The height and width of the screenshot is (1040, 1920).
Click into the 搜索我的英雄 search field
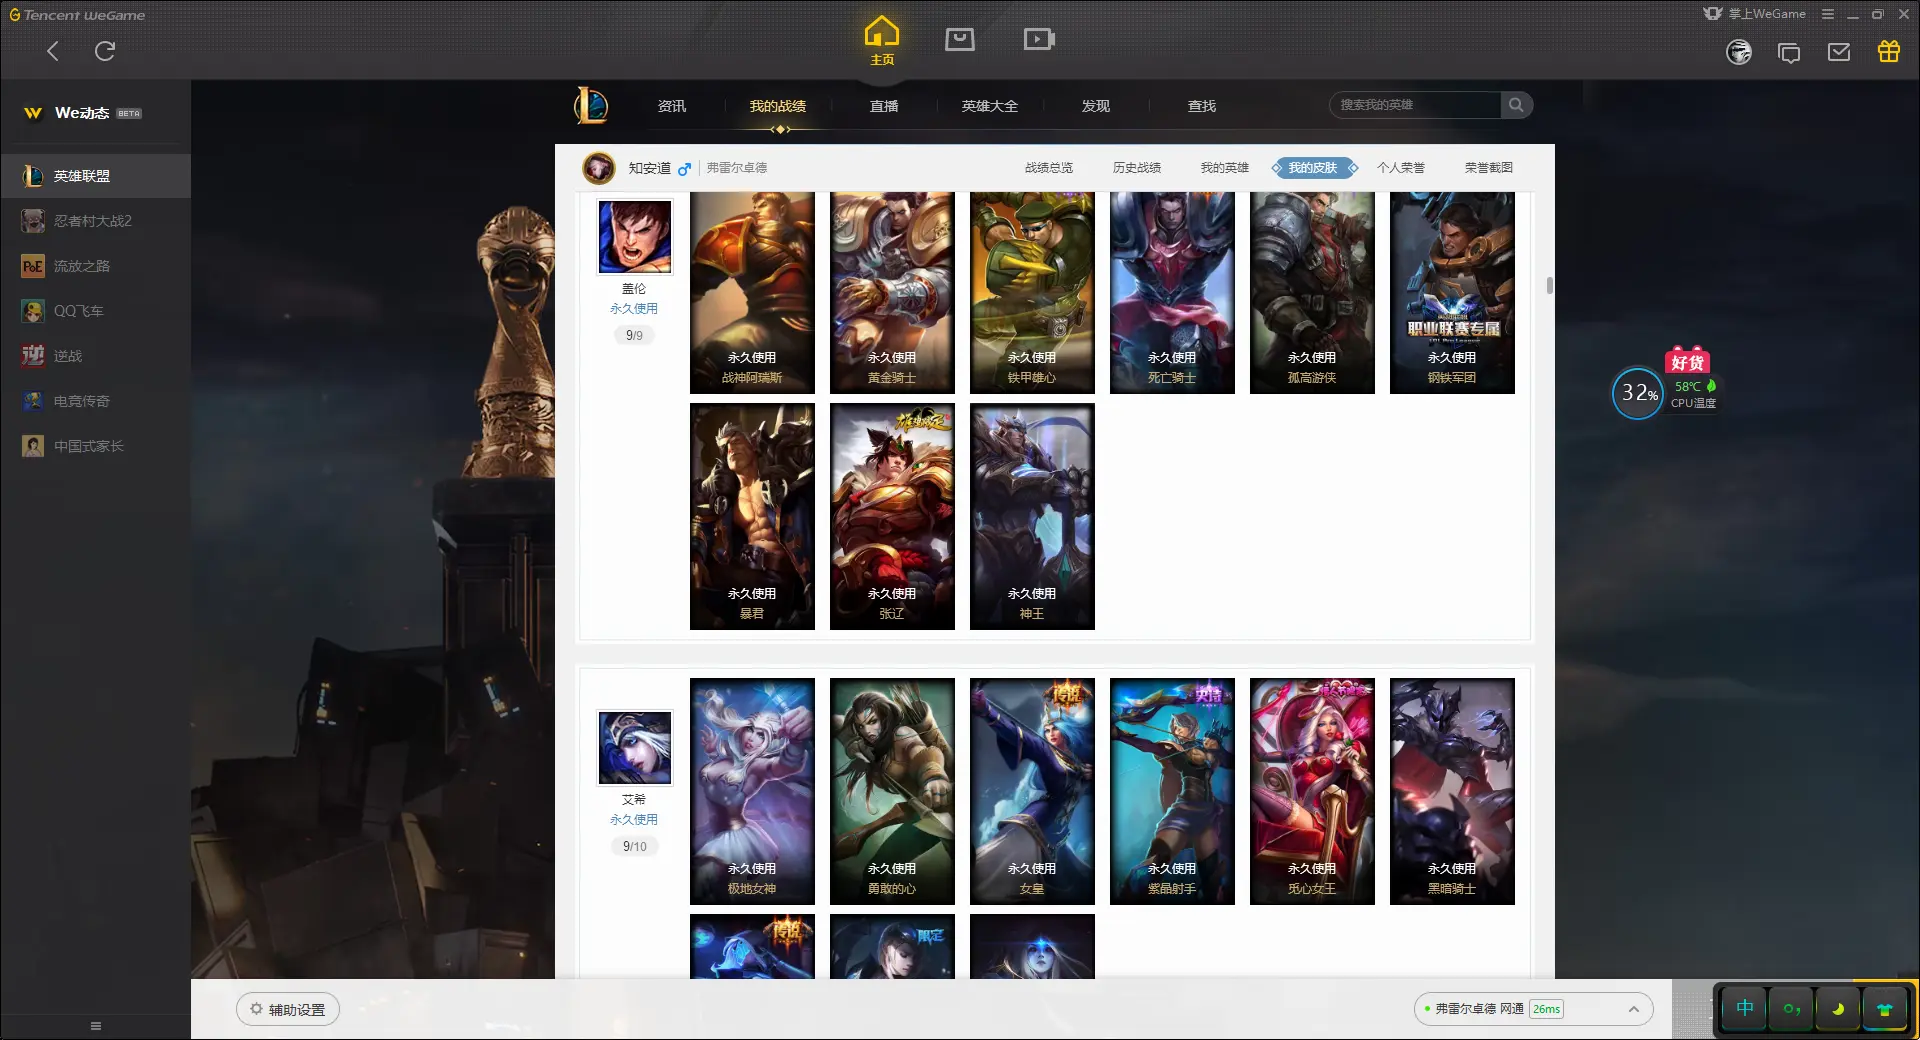click(x=1415, y=105)
